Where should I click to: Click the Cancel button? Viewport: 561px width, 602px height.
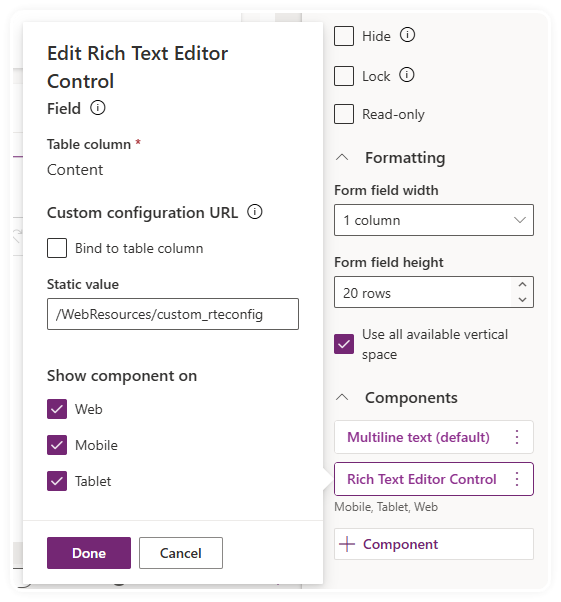(180, 553)
